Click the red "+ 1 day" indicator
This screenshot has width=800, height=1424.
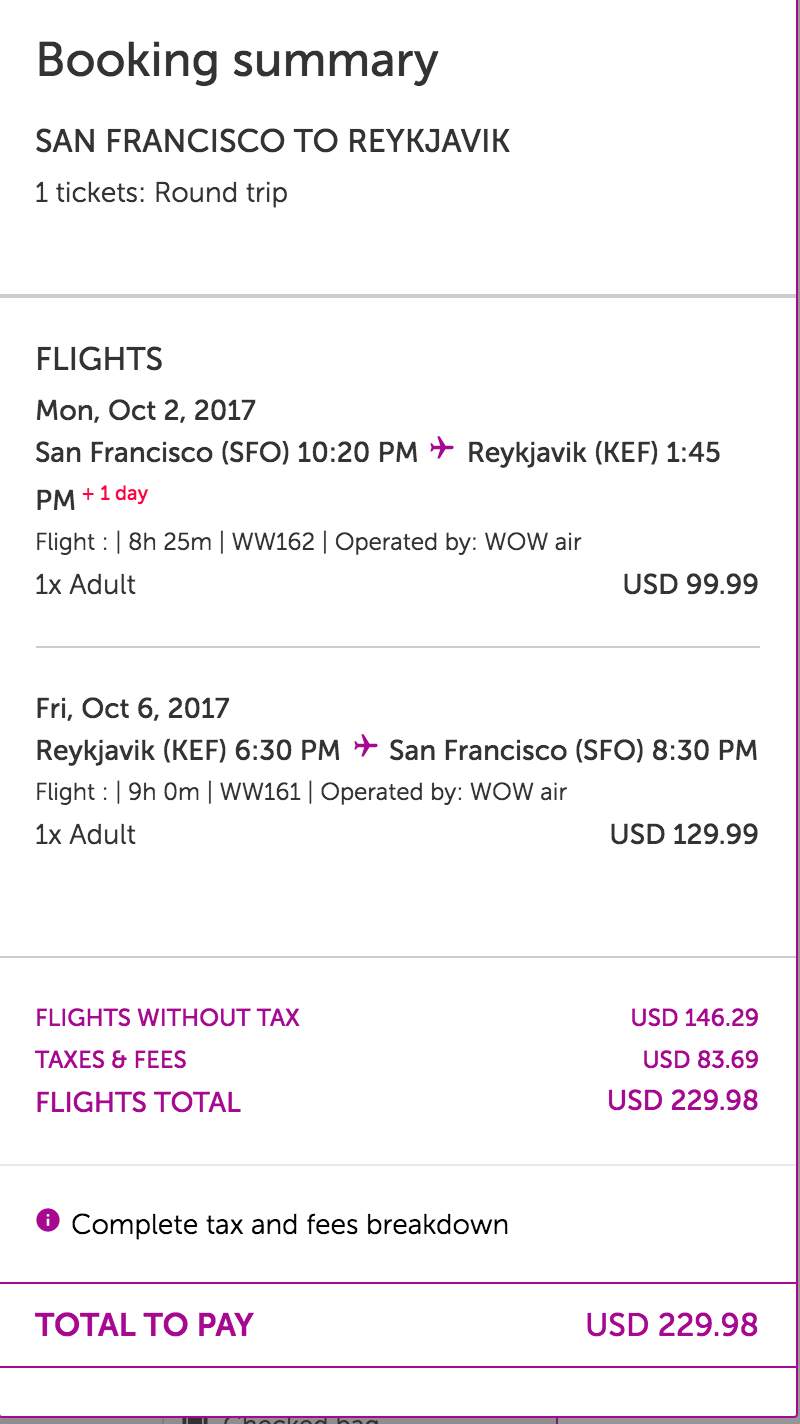[115, 494]
